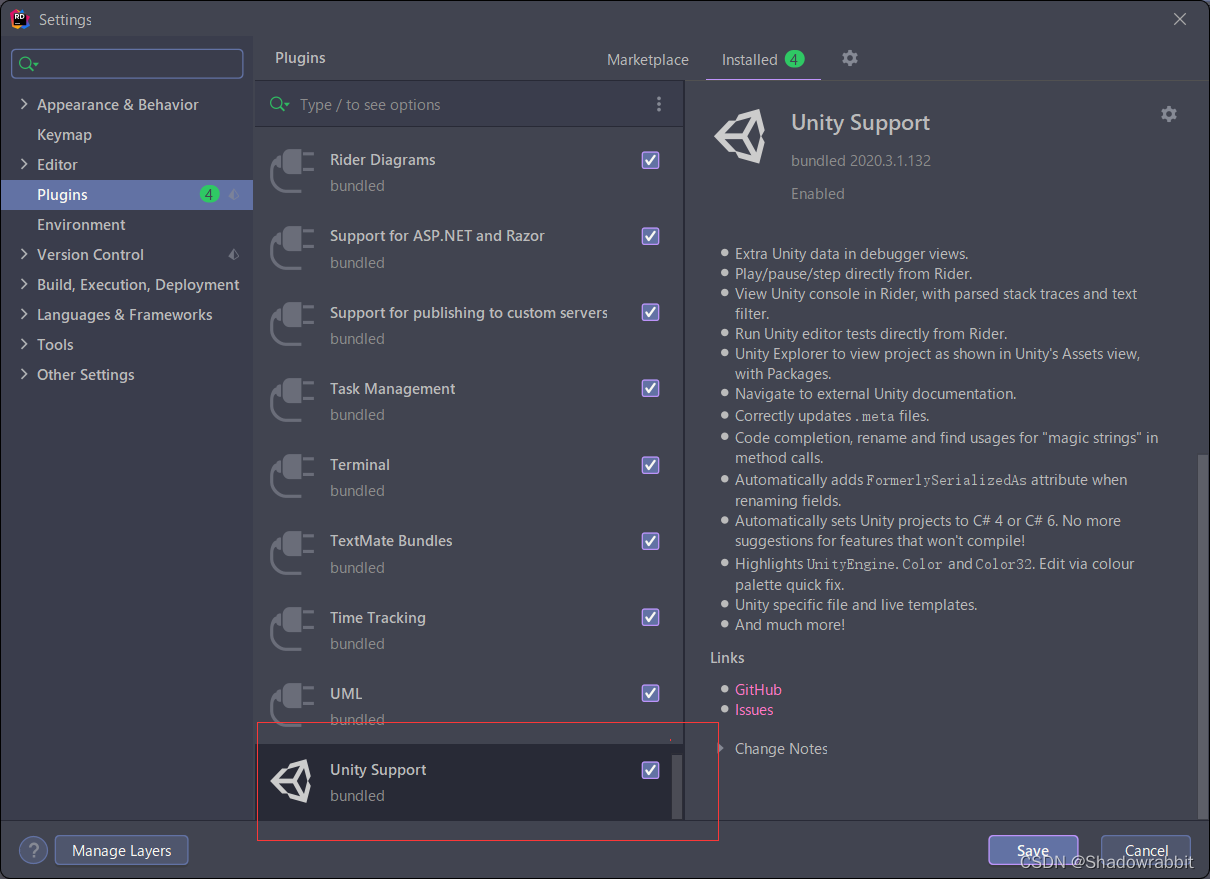Expand Appearance & Behavior settings
Image resolution: width=1210 pixels, height=879 pixels.
coord(24,104)
